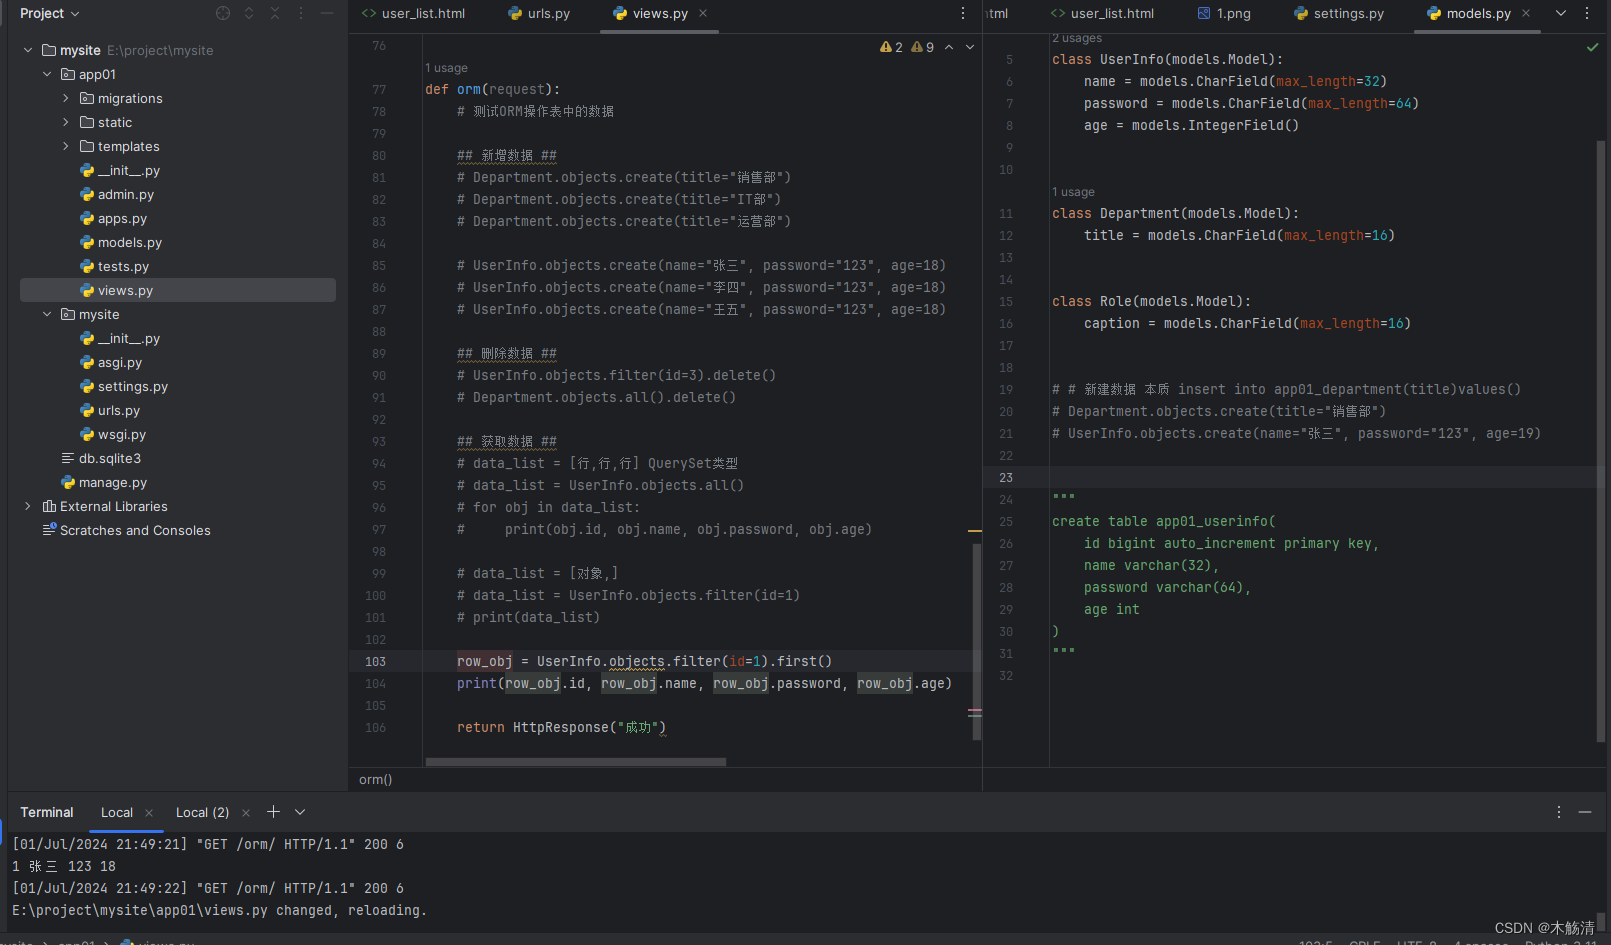This screenshot has height=945, width=1611.
Task: Click the editor horizontal scrollbar in views.py
Action: tap(575, 762)
